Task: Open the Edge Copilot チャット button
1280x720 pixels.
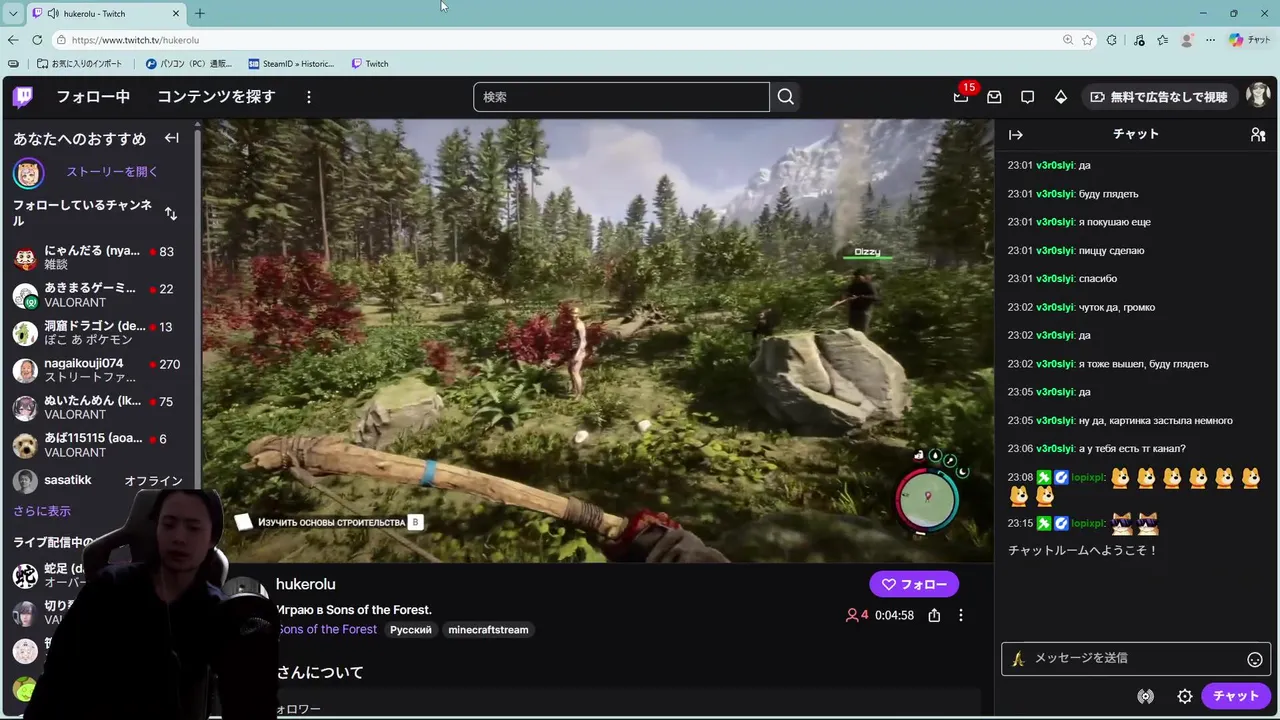Action: [1250, 40]
